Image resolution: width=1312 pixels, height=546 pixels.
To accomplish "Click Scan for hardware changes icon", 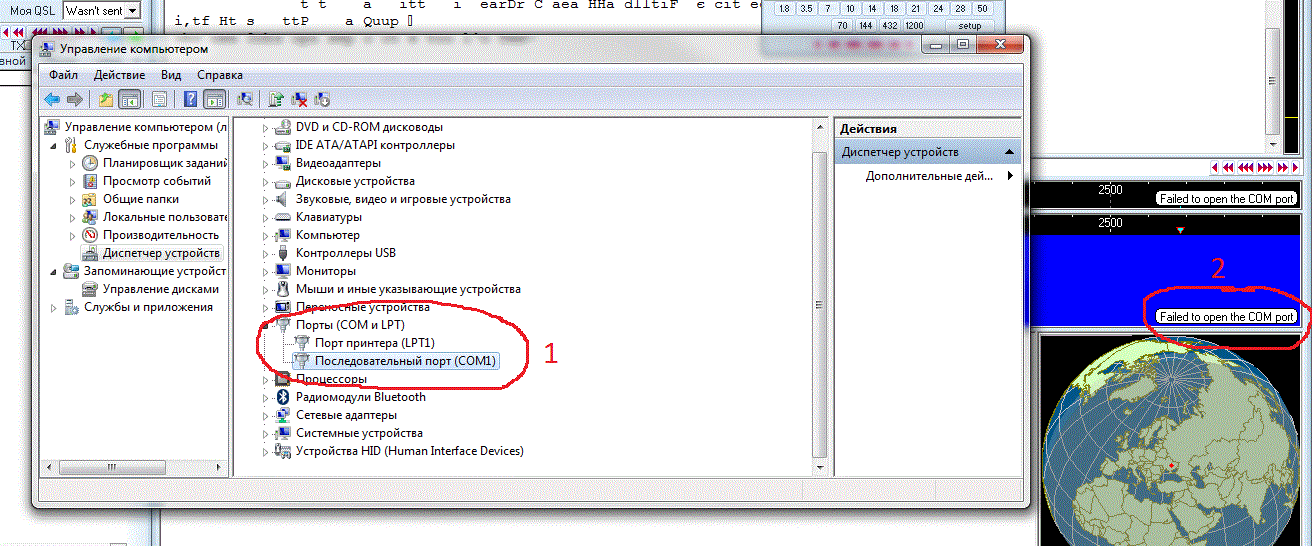I will click(244, 99).
